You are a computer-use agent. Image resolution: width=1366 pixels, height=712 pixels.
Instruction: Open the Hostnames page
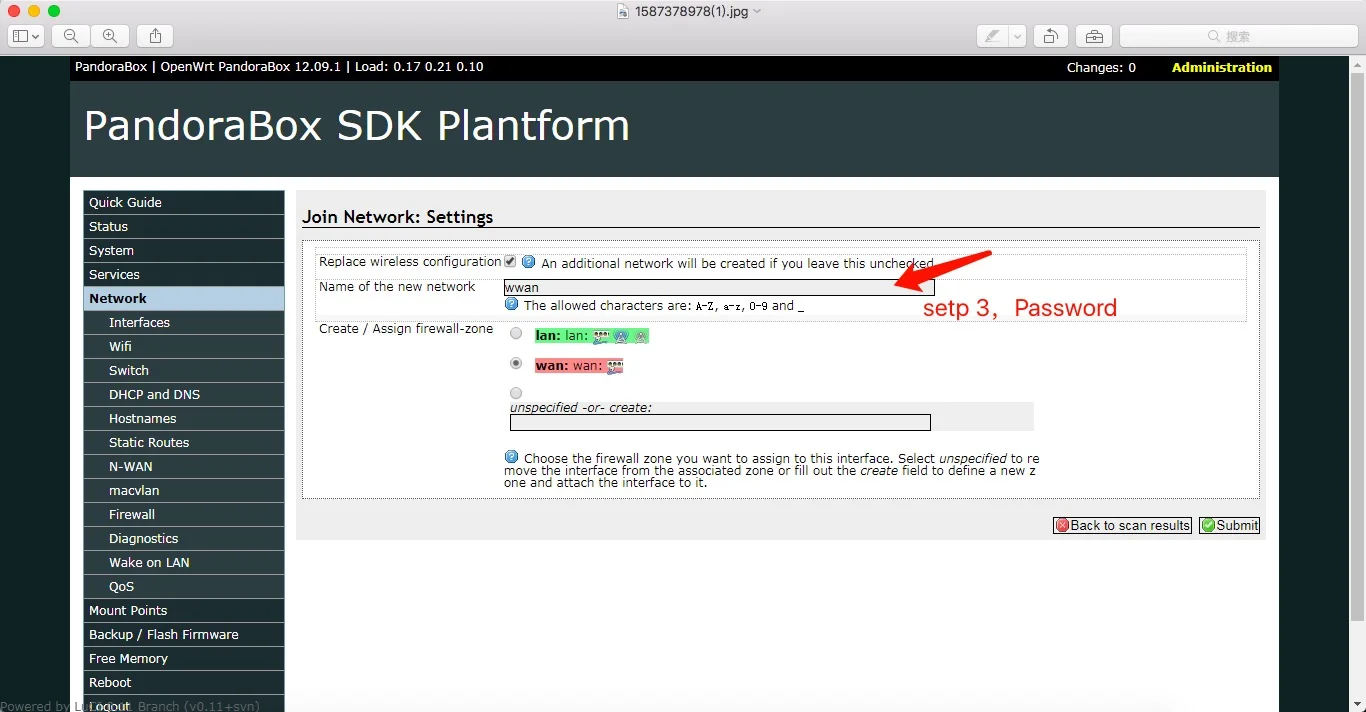[x=184, y=418]
